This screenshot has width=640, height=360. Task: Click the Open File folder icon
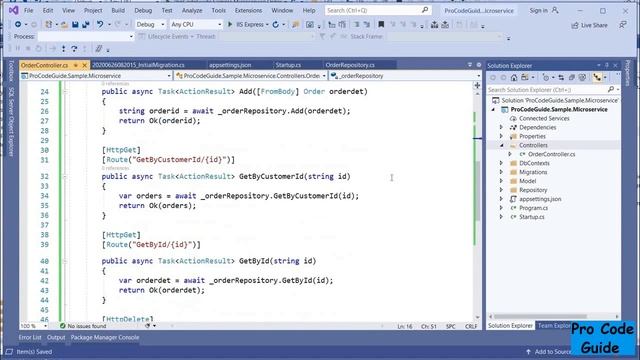[x=64, y=25]
